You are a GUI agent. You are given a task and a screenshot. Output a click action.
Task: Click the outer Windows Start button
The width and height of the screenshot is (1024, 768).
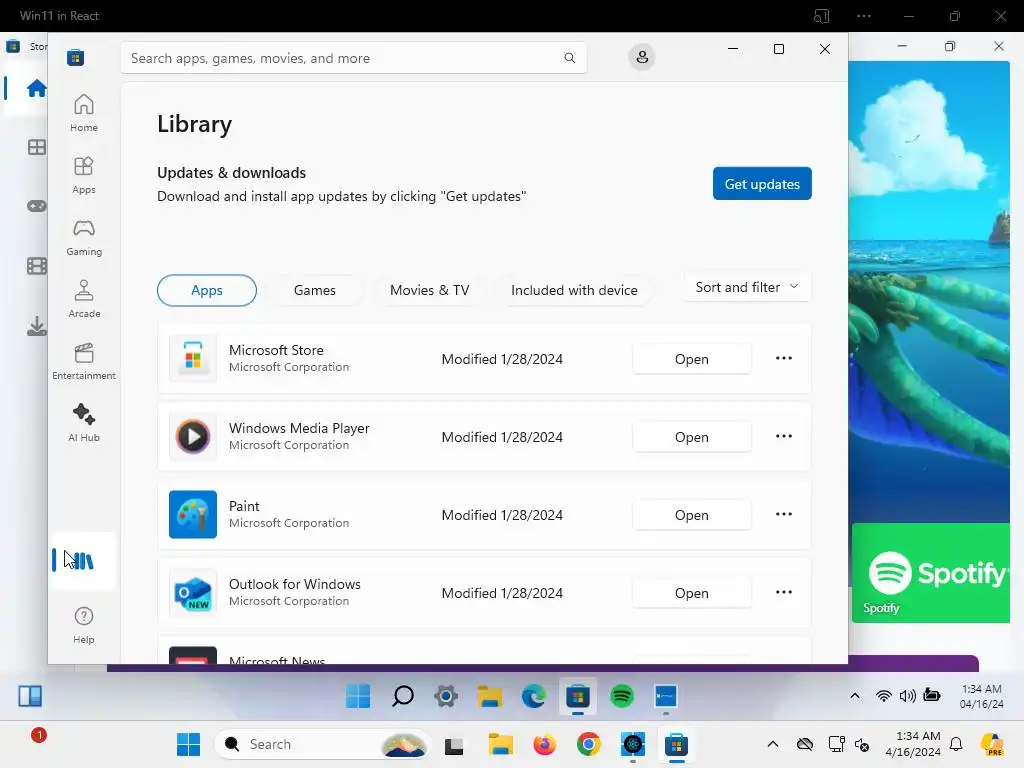[x=189, y=744]
